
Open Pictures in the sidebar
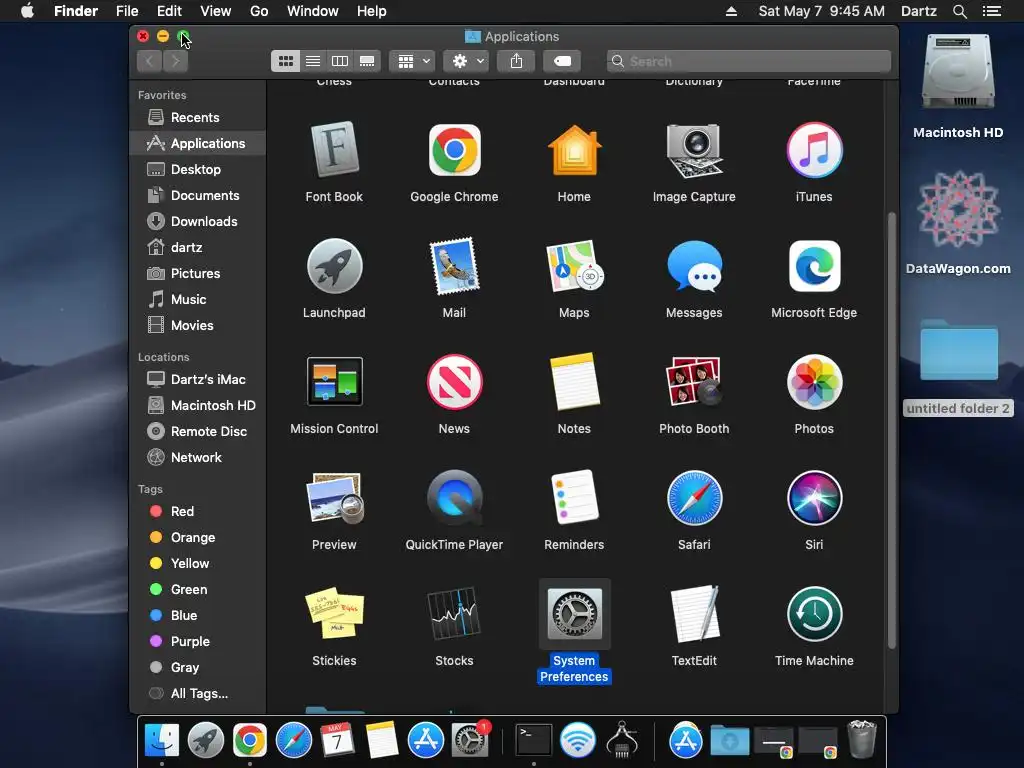click(x=197, y=273)
